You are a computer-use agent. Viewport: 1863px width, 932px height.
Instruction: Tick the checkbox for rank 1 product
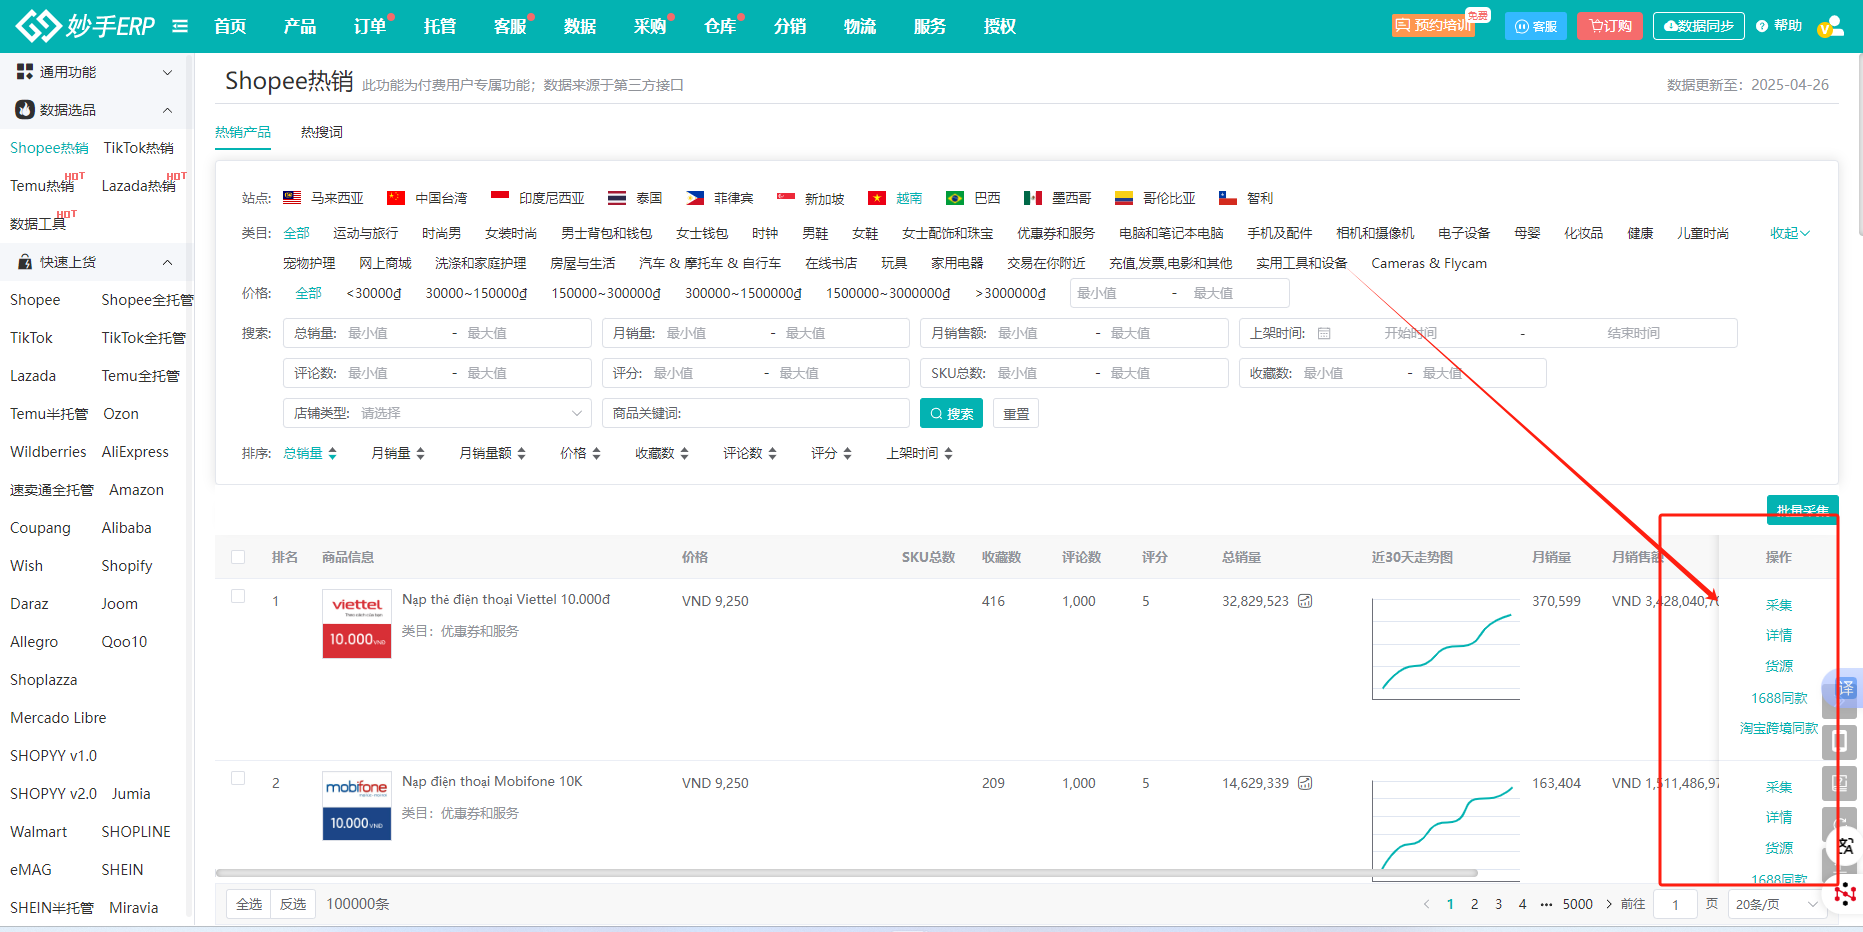[238, 596]
